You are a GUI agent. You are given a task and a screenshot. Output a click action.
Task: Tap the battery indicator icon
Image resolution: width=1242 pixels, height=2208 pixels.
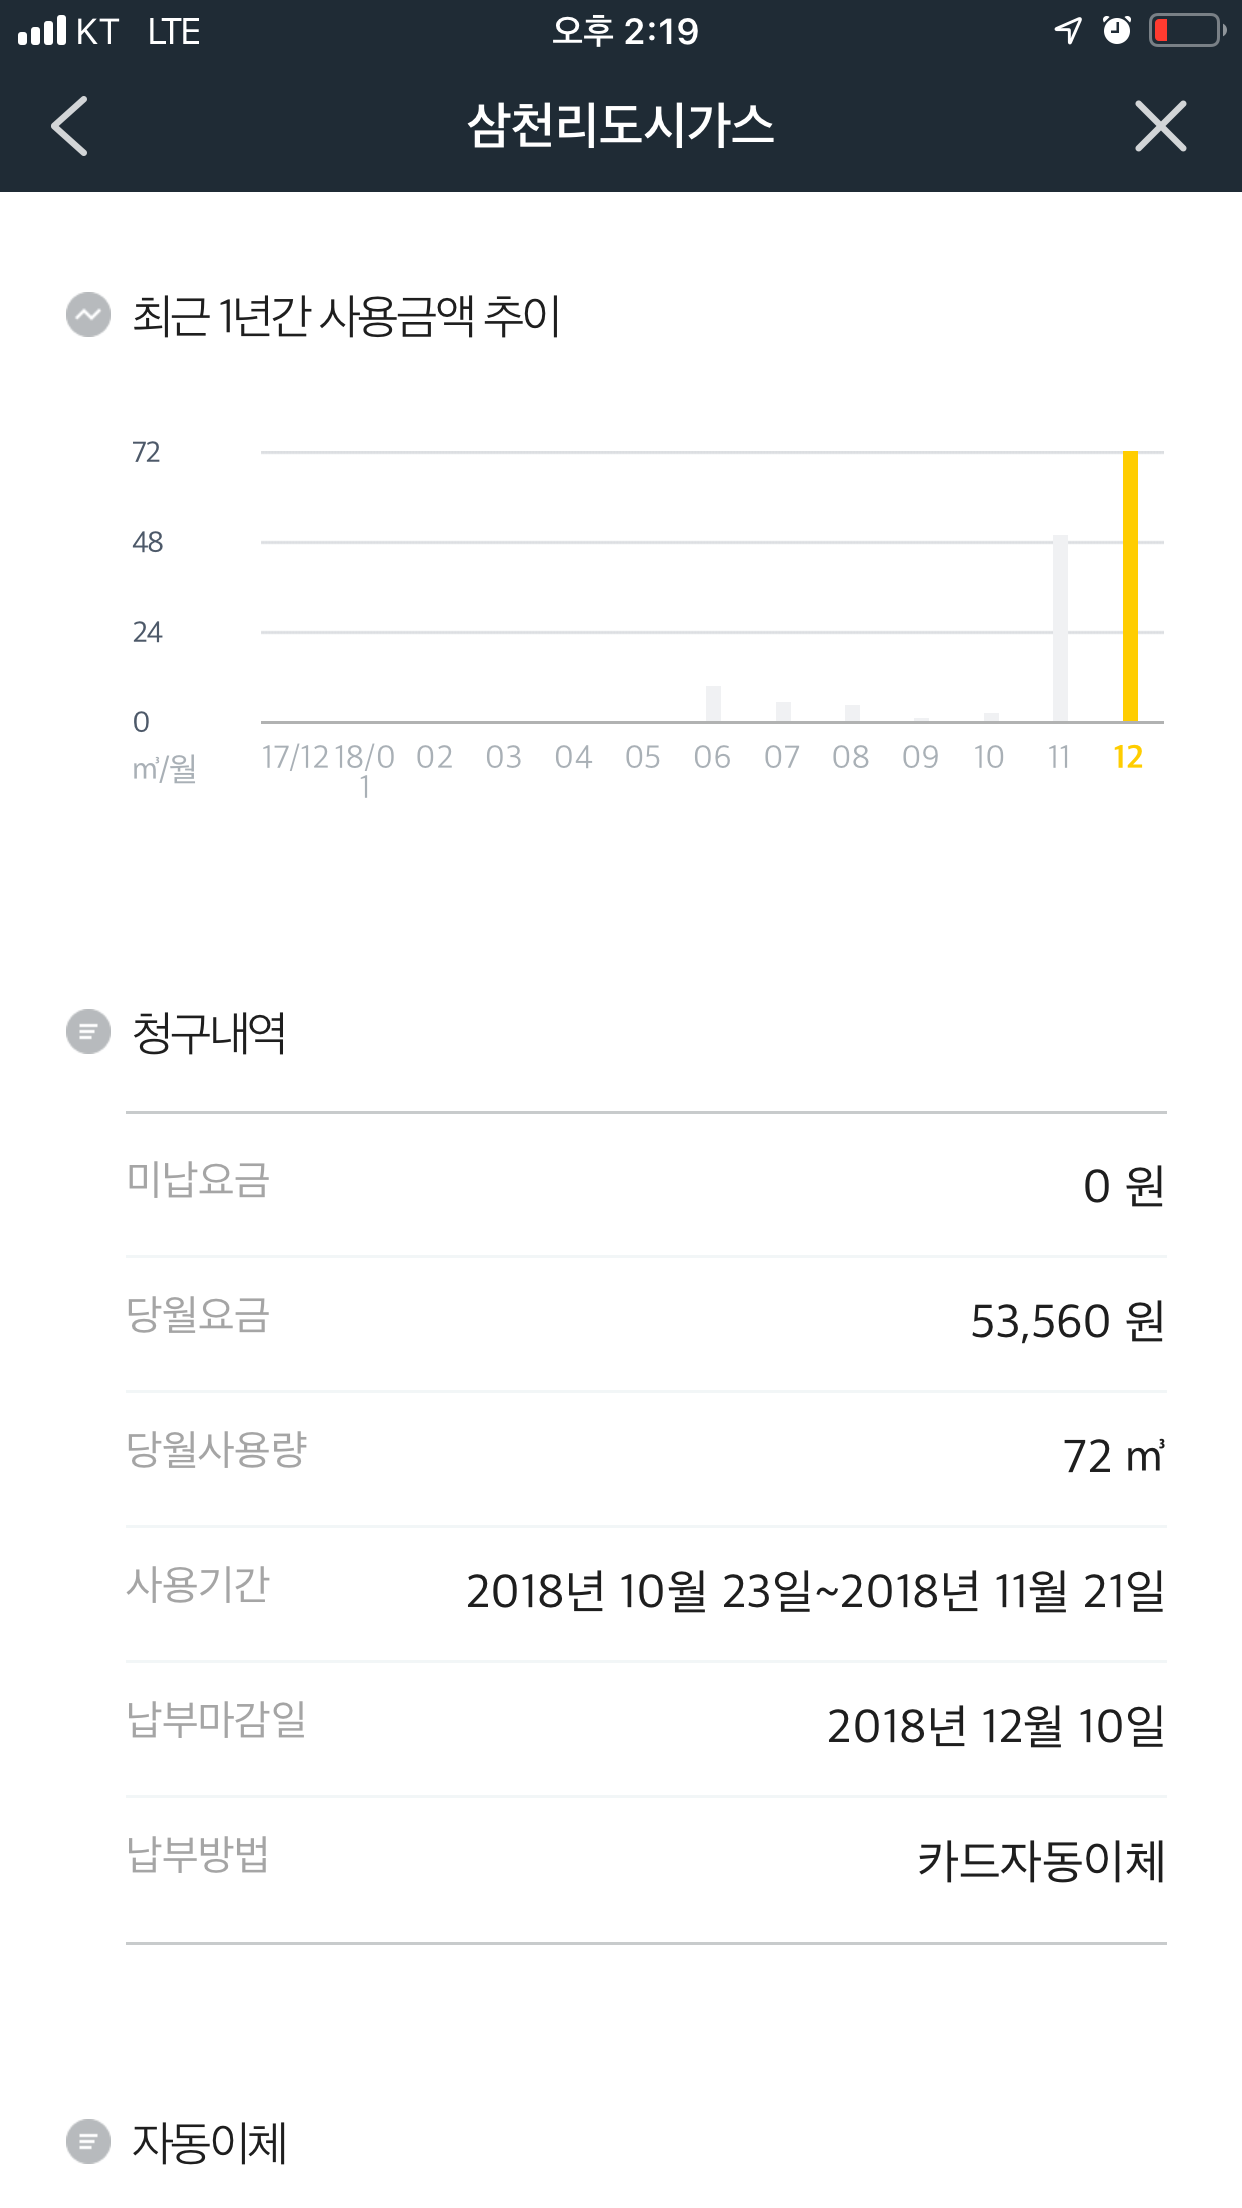click(x=1186, y=31)
